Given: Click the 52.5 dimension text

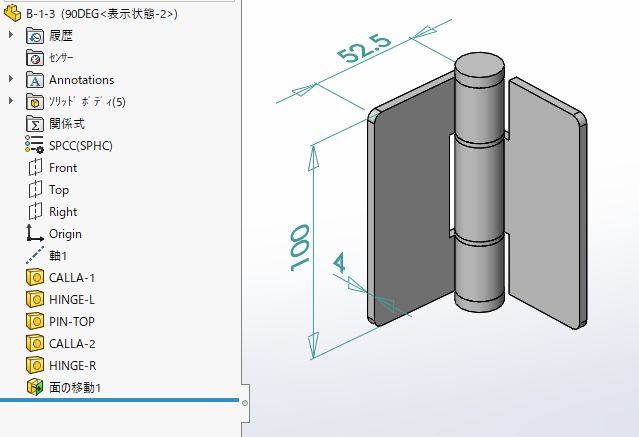Looking at the screenshot, I should [x=364, y=48].
